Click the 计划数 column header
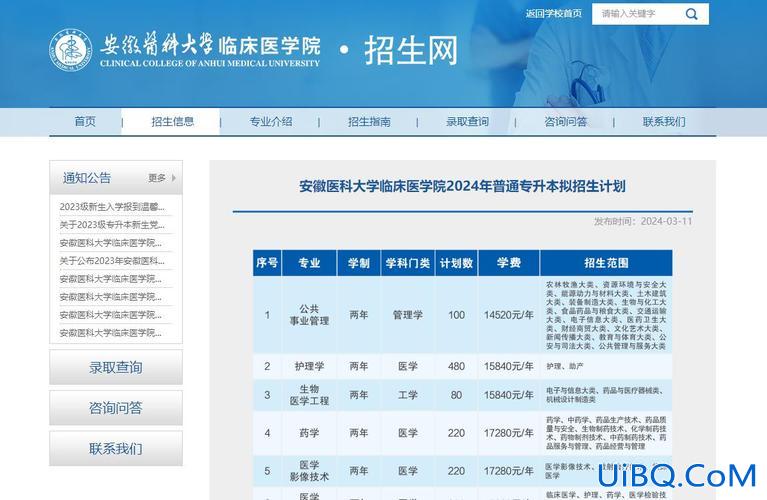The width and height of the screenshot is (767, 500). click(x=456, y=263)
